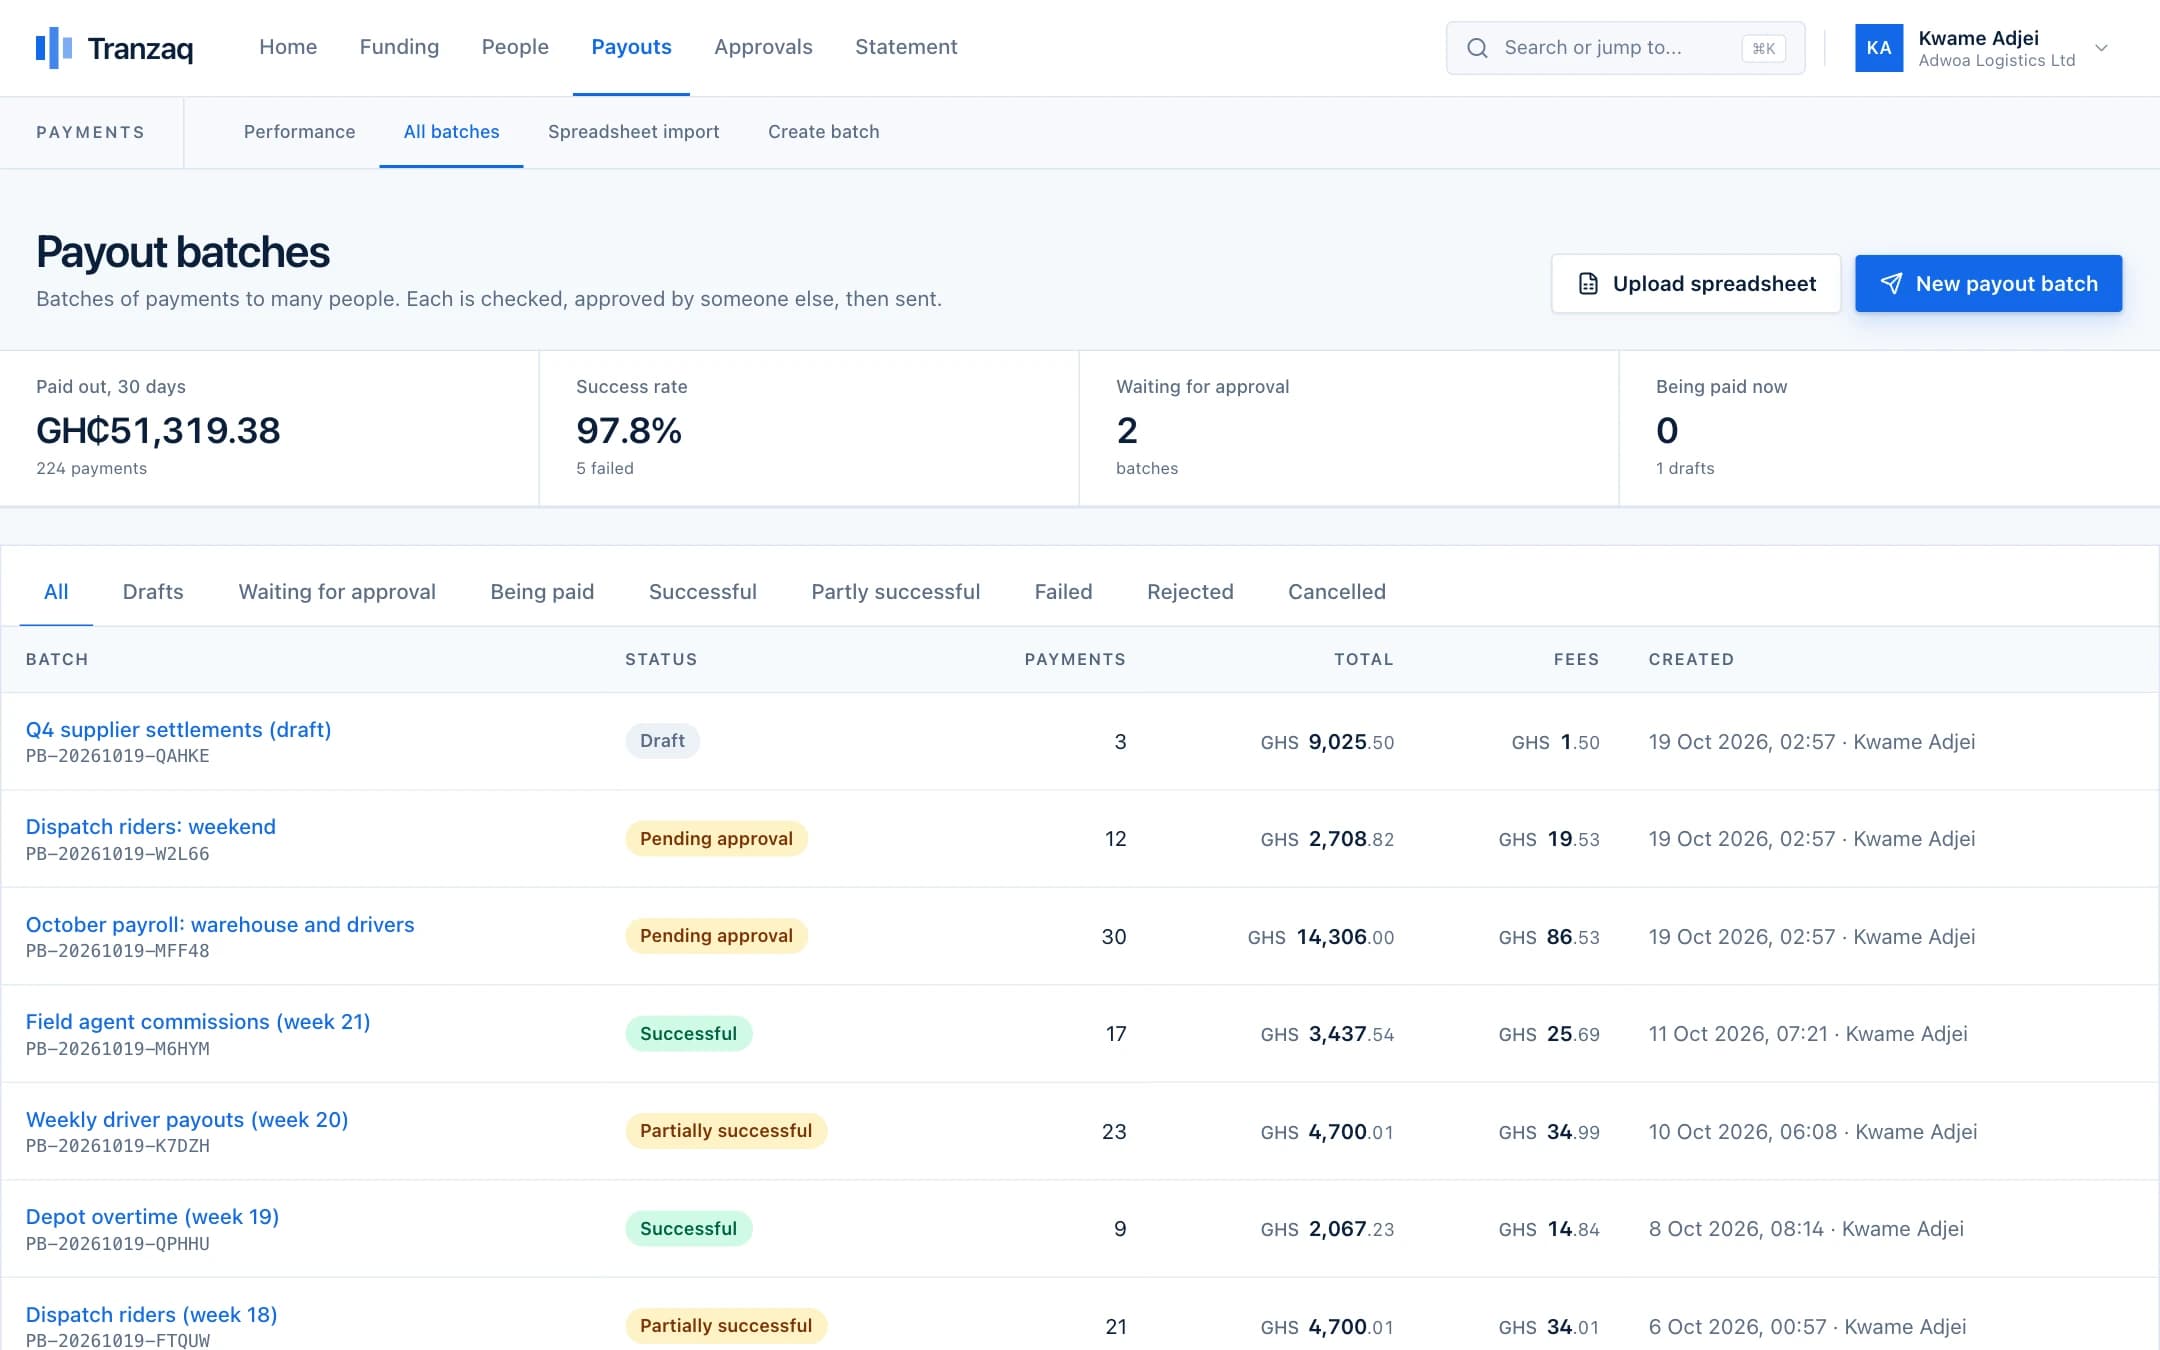Screen dimensions: 2160x1350
Task: Click the spreadsheet icon on Upload spreadsheet
Action: 1588,284
